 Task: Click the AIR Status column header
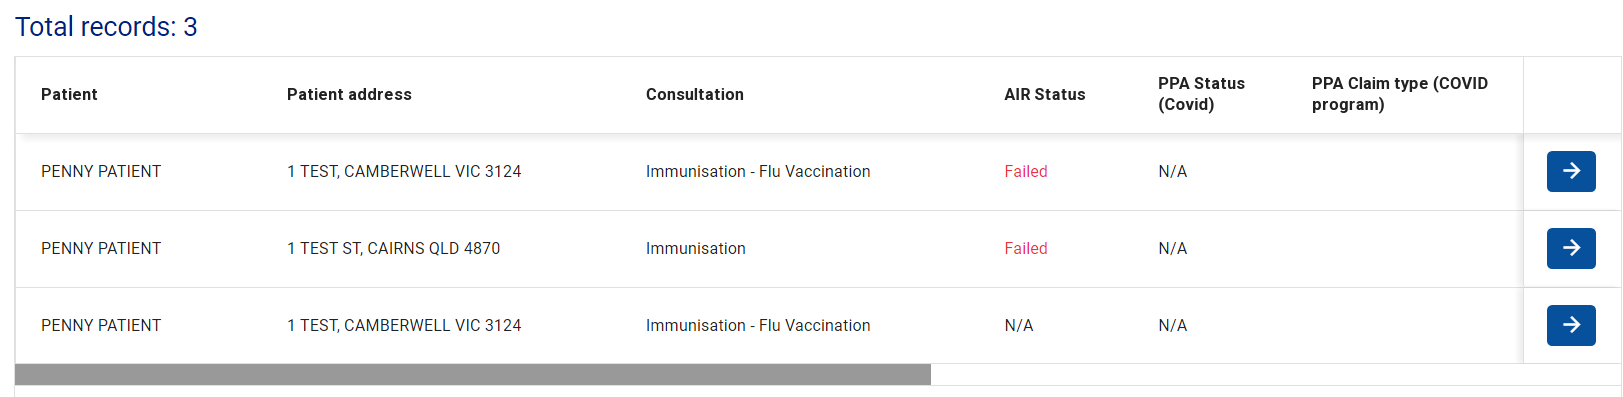point(1045,94)
